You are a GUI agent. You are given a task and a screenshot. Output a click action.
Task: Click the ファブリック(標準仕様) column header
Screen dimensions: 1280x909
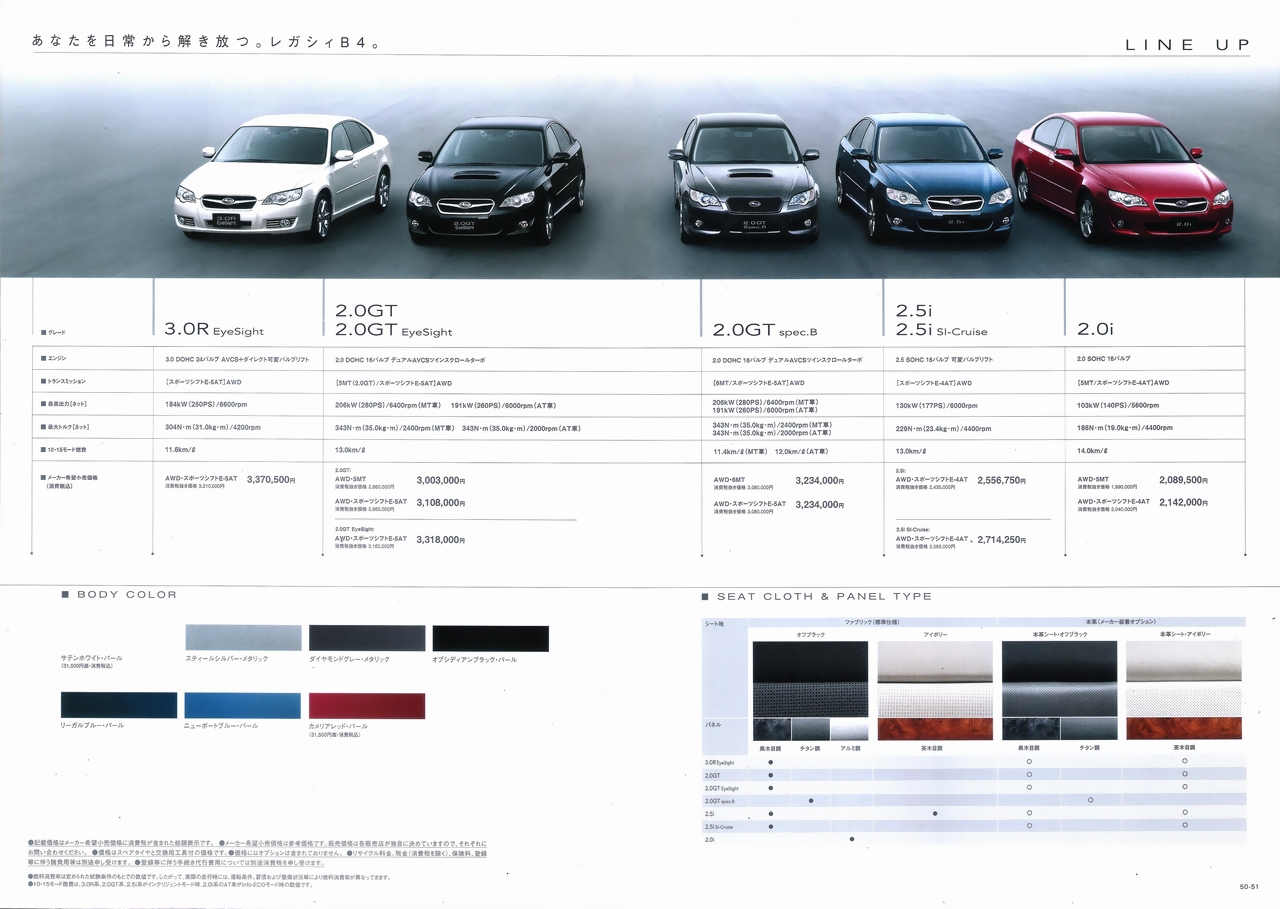(872, 622)
